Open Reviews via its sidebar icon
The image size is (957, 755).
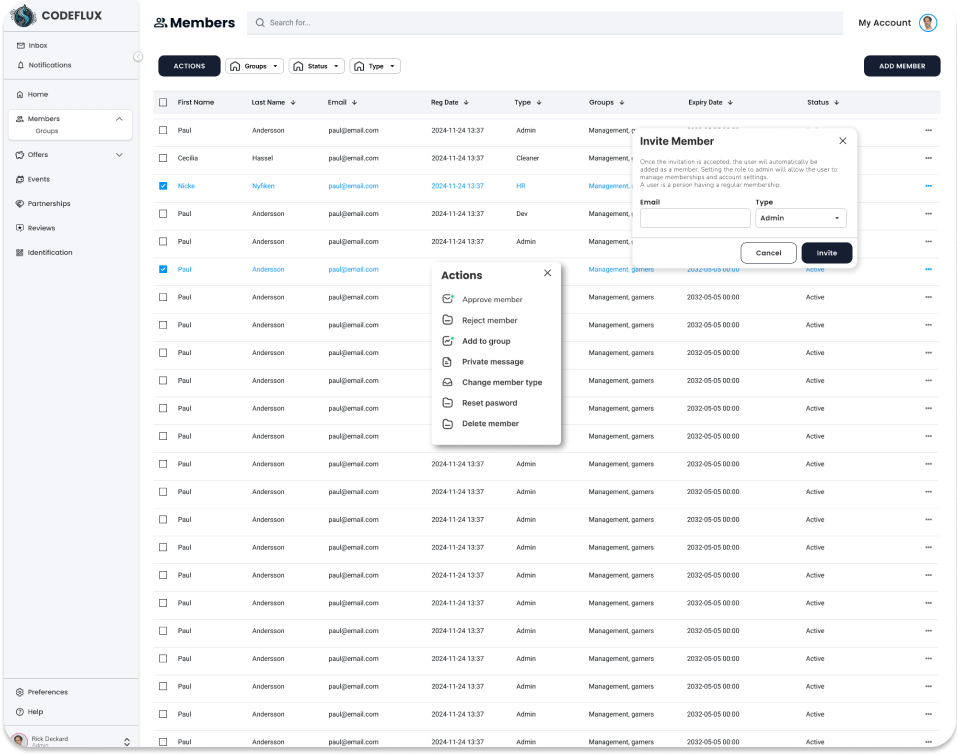pos(20,228)
